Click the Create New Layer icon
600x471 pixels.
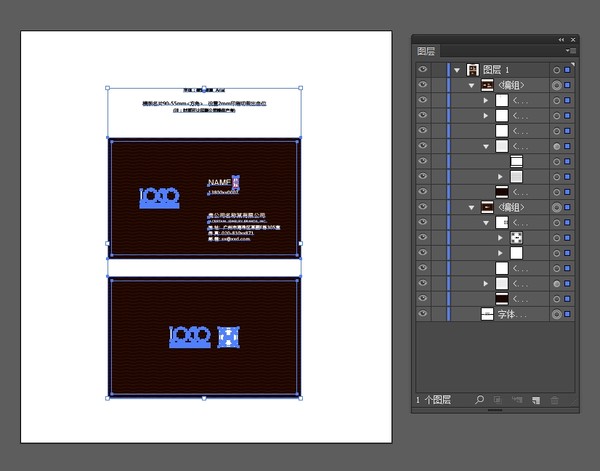[x=536, y=400]
